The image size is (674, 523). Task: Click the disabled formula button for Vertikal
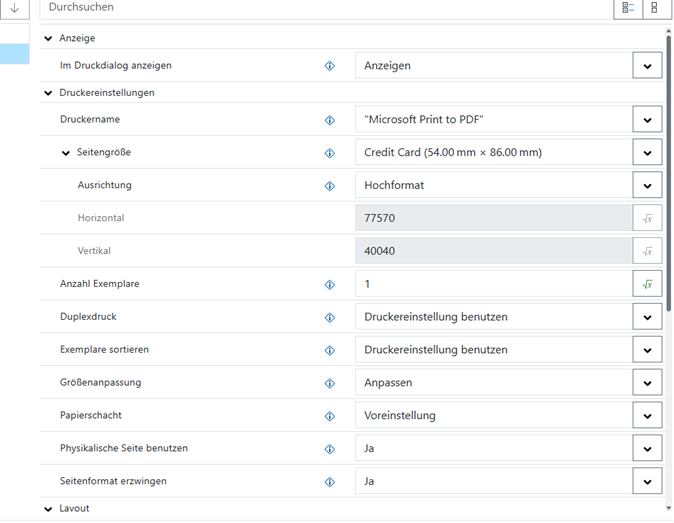pos(647,251)
